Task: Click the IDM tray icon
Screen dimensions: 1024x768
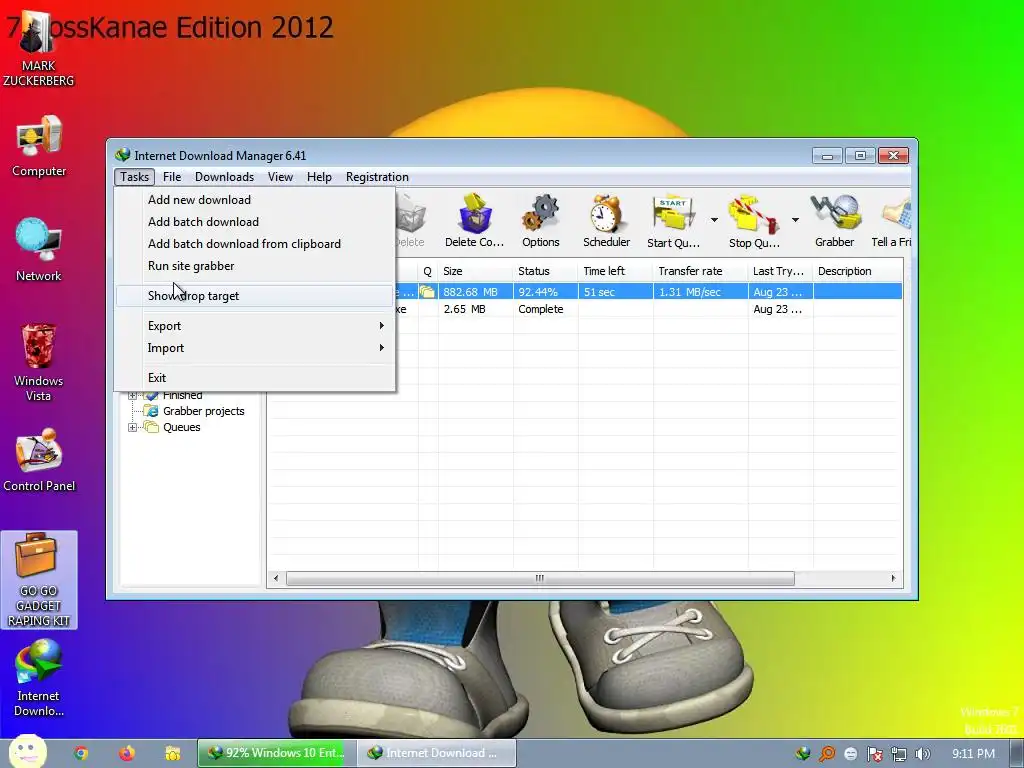Action: click(803, 754)
